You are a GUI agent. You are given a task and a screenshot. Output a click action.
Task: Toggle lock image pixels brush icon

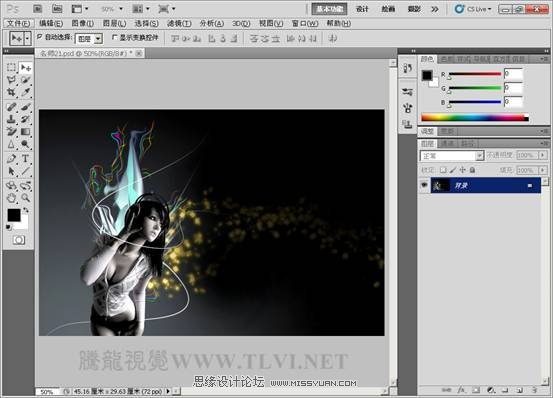(453, 170)
